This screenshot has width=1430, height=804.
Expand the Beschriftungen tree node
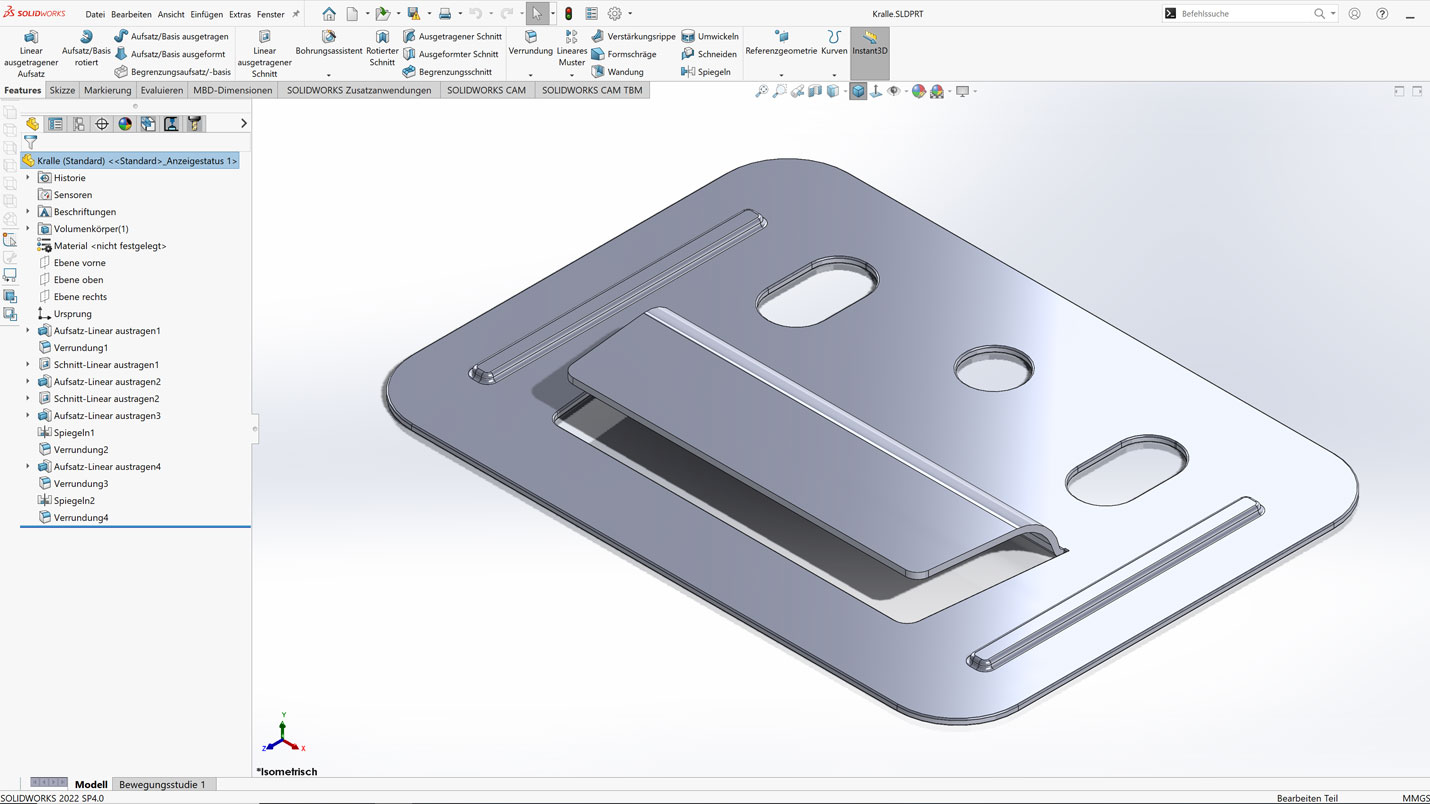[28, 212]
